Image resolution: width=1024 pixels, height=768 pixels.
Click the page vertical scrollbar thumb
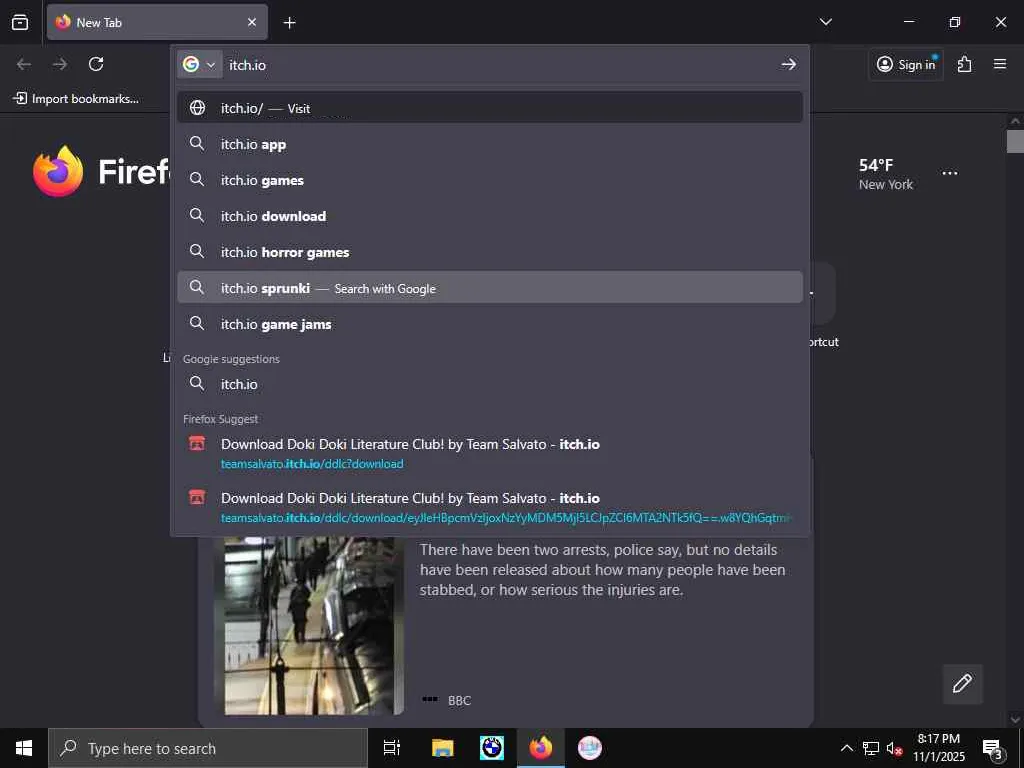(x=1015, y=141)
